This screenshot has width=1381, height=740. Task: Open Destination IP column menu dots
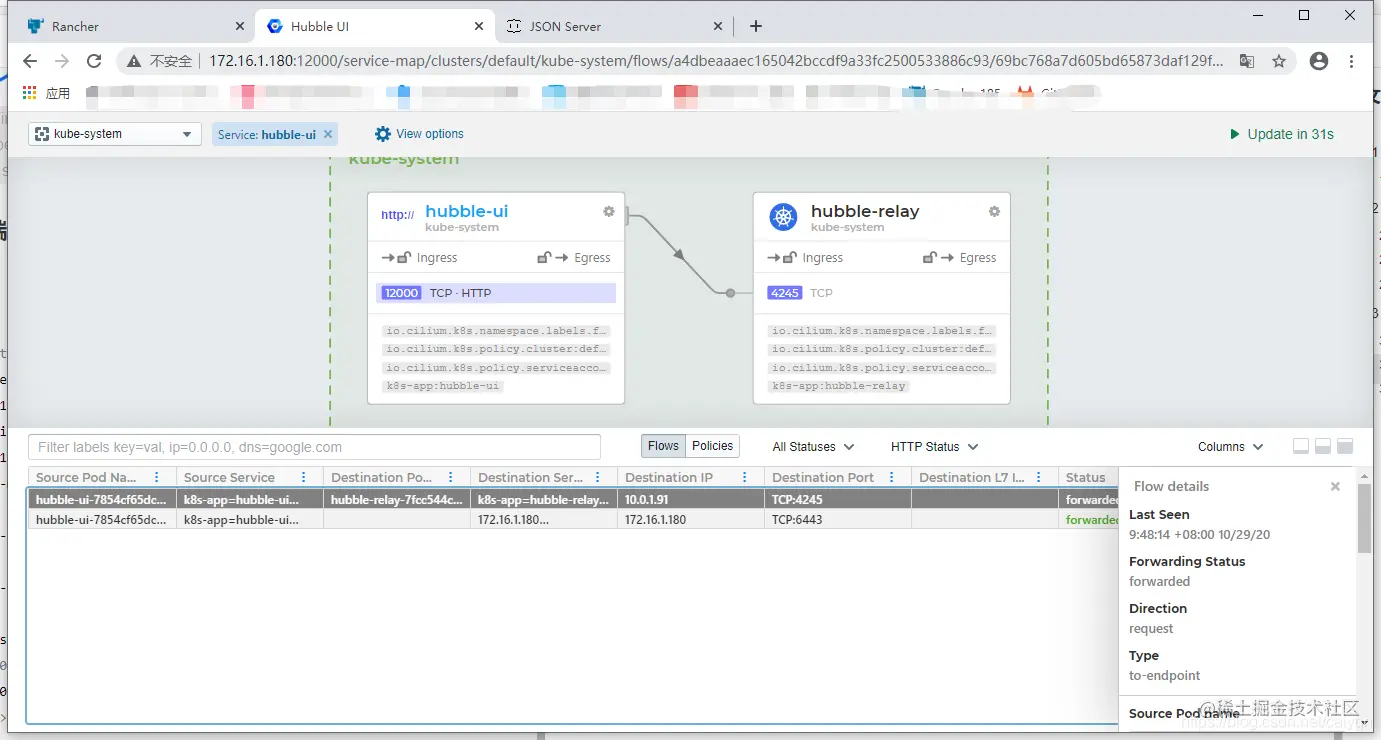pyautogui.click(x=745, y=478)
